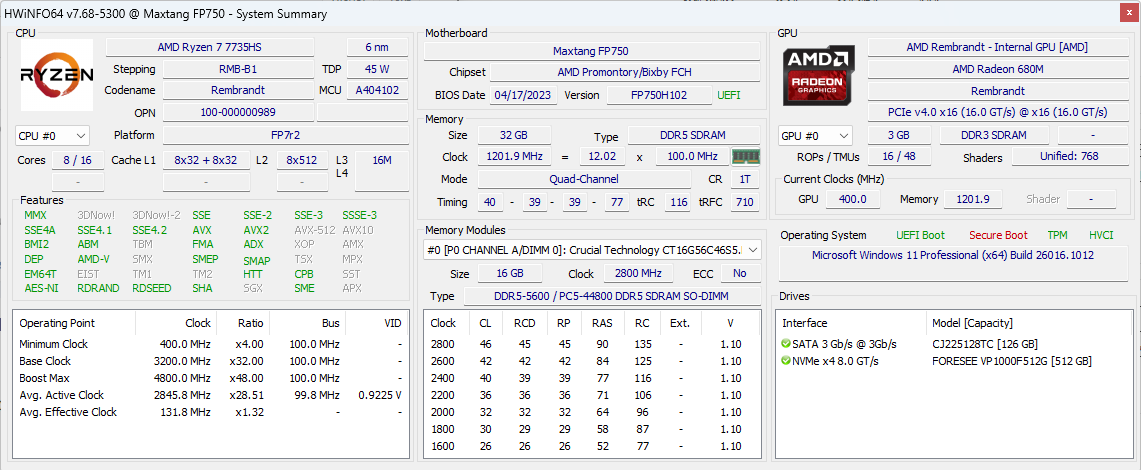
Task: Click the Quad-Channel memory mode field
Action: [584, 179]
